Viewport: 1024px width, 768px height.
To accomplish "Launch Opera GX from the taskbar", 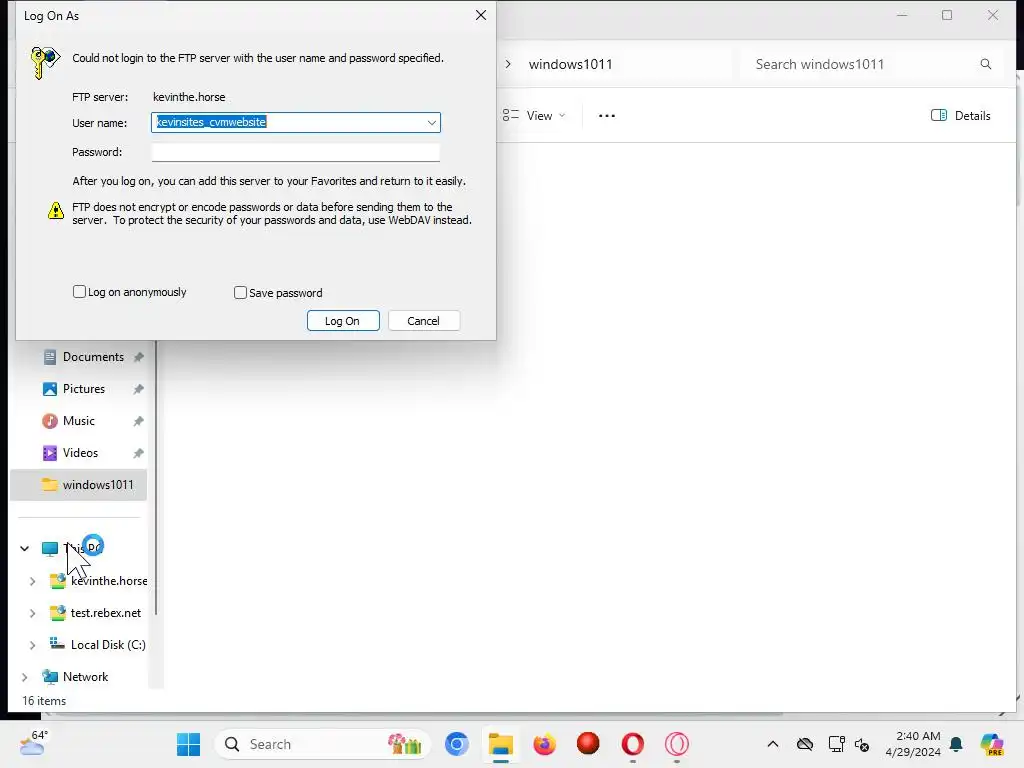I will coord(677,744).
